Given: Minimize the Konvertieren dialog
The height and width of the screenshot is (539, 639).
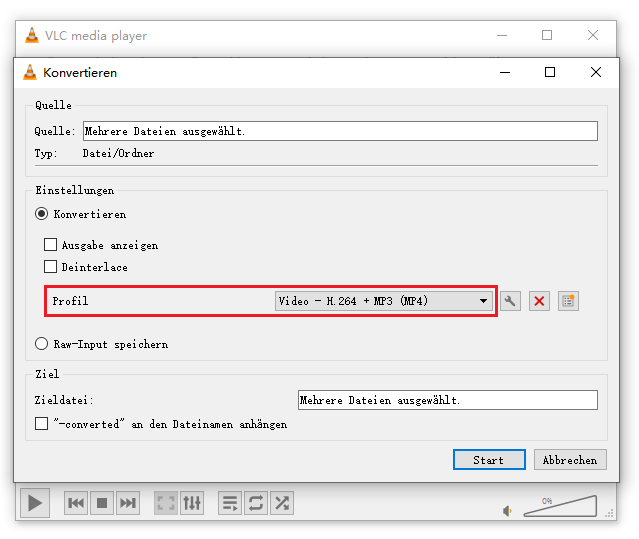Looking at the screenshot, I should coord(505,73).
